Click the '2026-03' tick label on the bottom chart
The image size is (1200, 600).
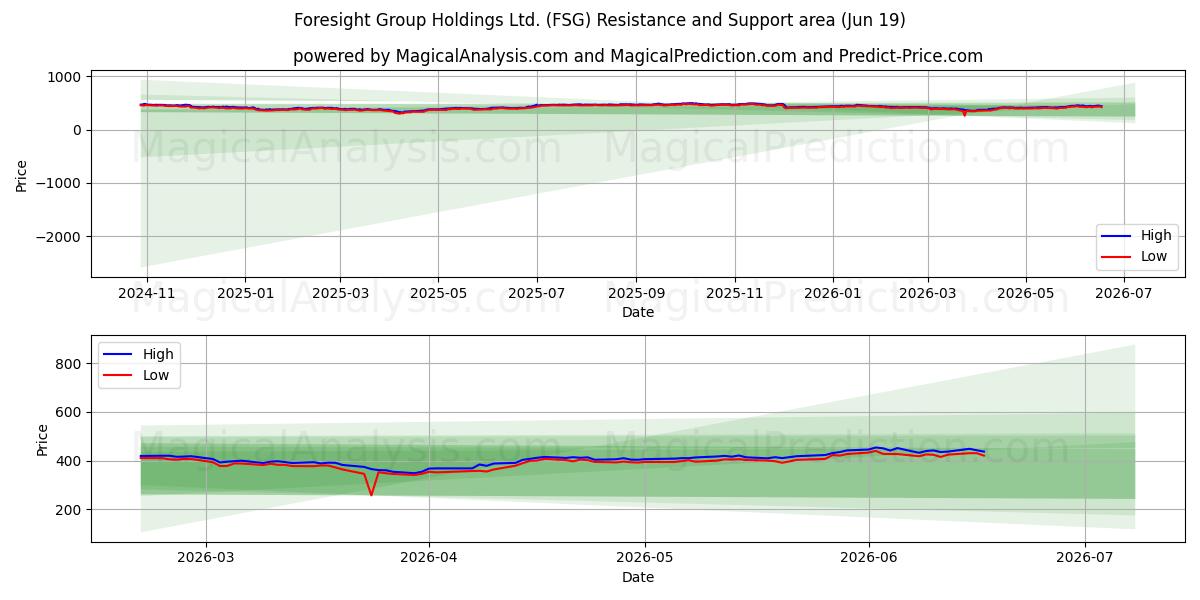[206, 559]
